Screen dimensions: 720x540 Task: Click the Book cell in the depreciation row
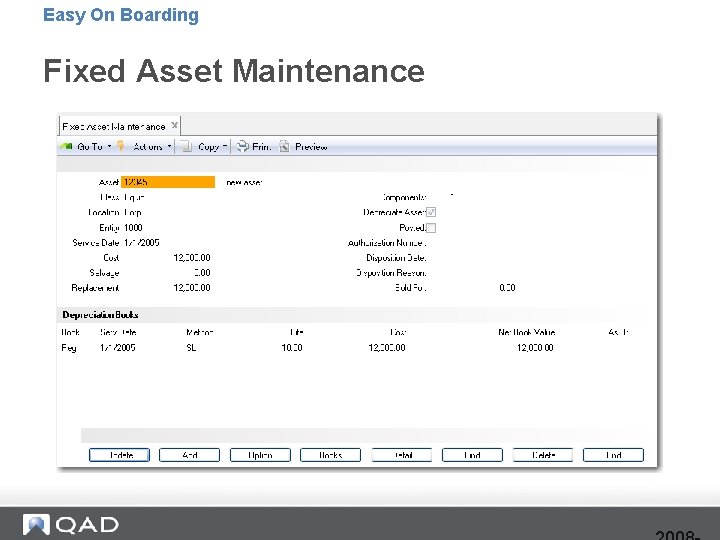(x=69, y=348)
